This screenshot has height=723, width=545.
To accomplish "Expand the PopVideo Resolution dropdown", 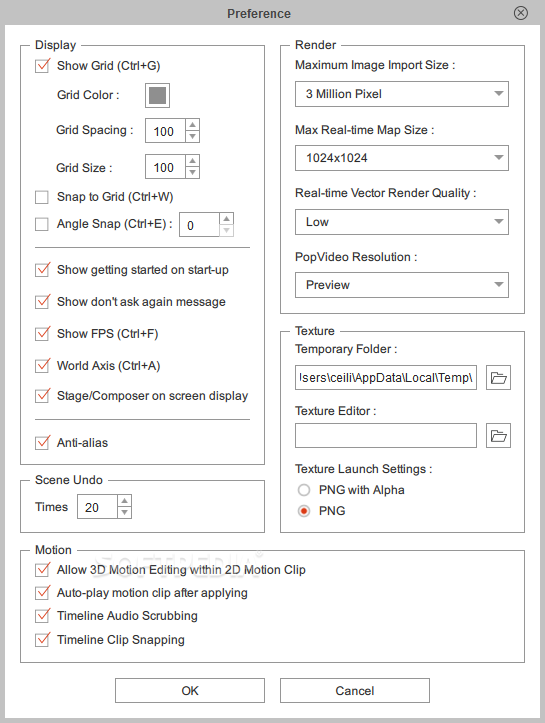I will pos(402,285).
